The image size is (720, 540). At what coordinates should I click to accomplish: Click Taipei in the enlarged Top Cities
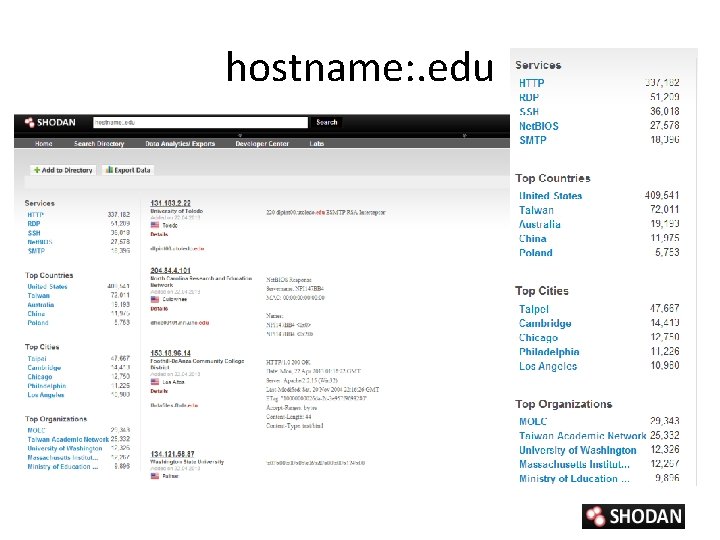534,309
